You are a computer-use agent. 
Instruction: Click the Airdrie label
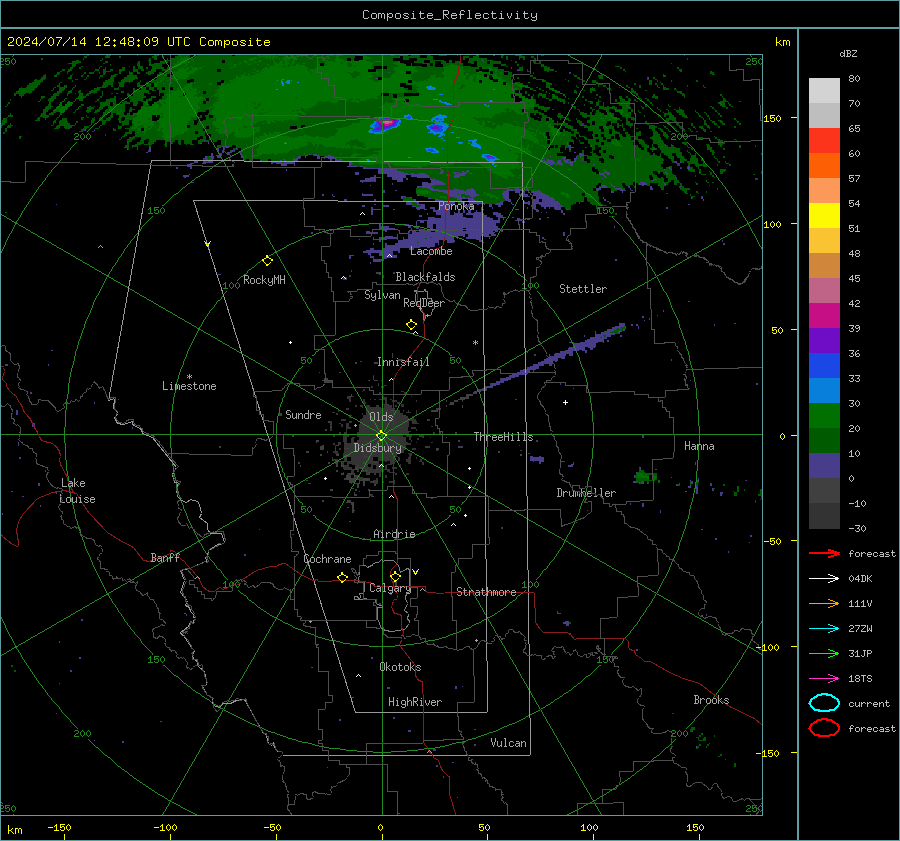[x=394, y=534]
